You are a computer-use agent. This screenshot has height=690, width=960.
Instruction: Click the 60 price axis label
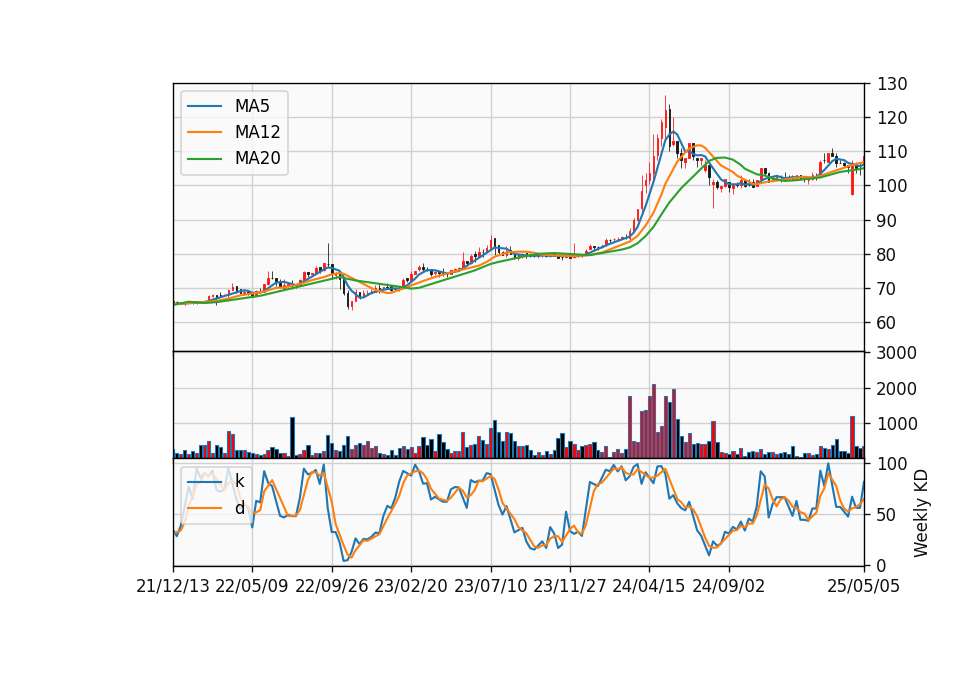pos(887,323)
